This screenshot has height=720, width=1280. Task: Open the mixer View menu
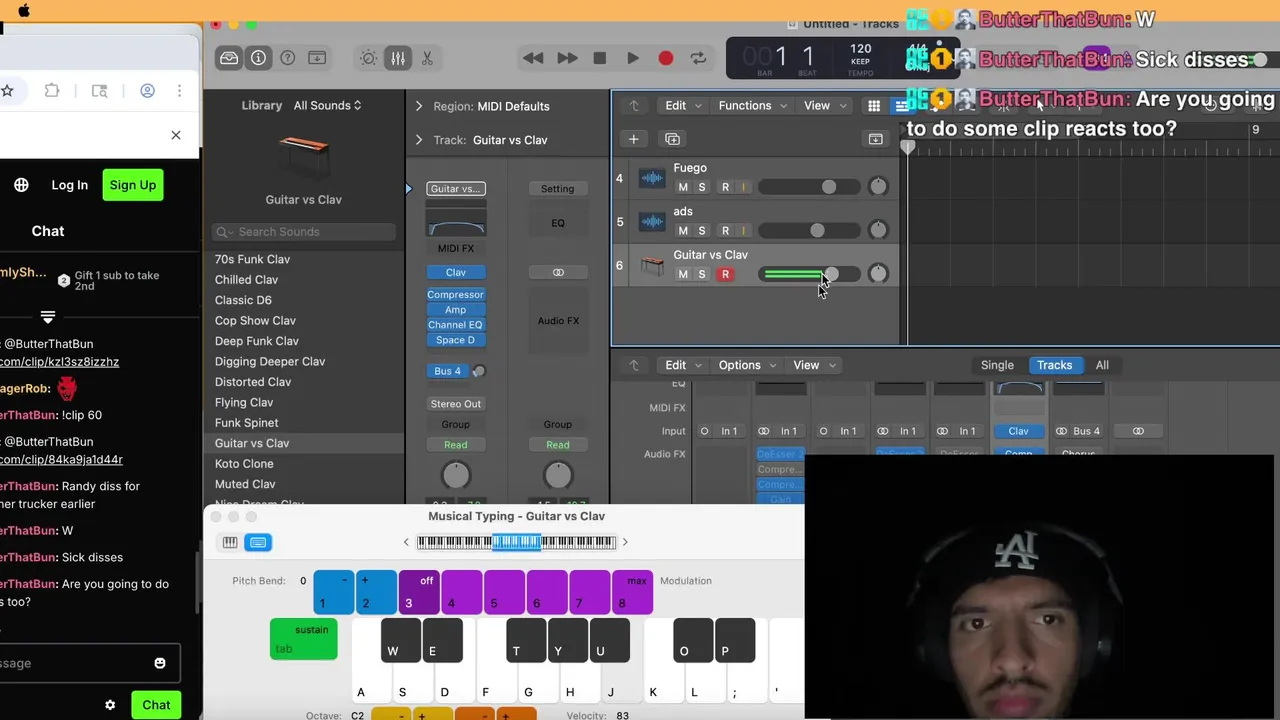[x=813, y=365]
